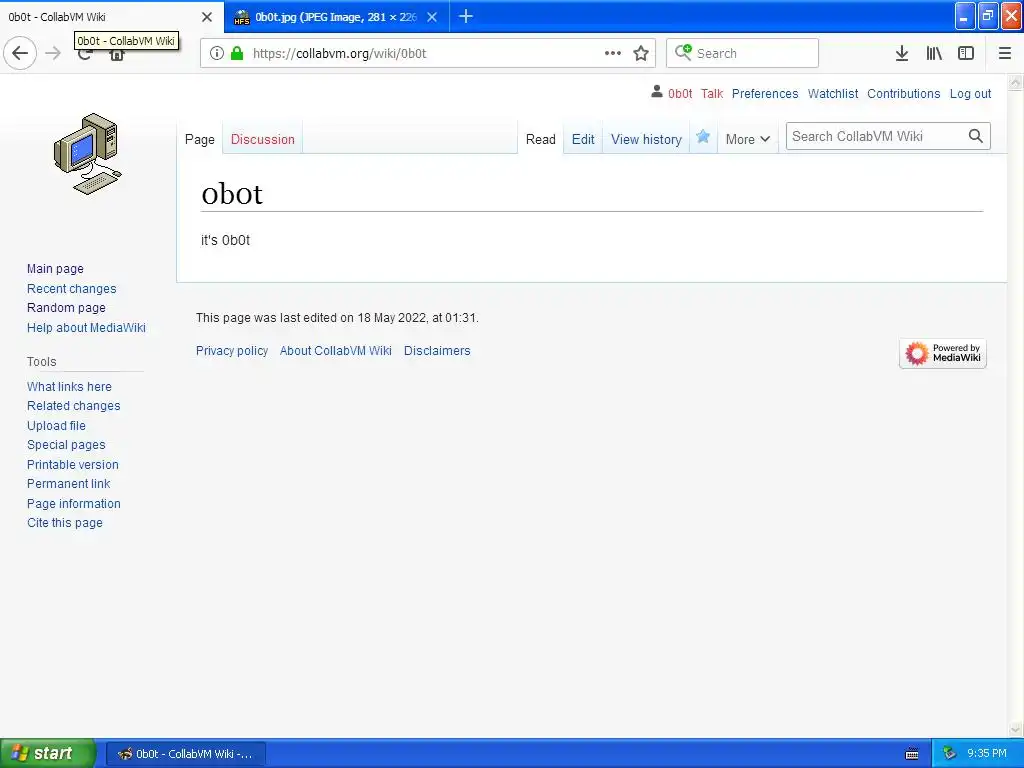Click the page scrollbar down arrow
The width and height of the screenshot is (1024, 768).
1016,729
